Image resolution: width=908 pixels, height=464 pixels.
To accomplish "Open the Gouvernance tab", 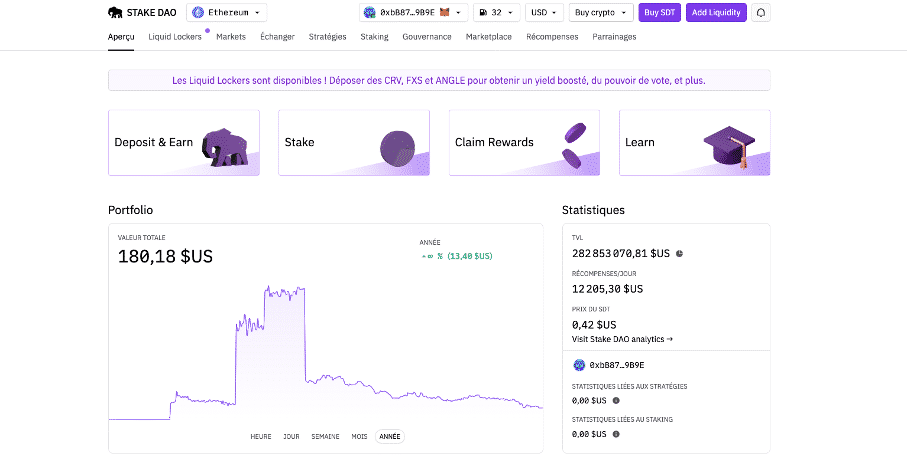I will pyautogui.click(x=427, y=37).
